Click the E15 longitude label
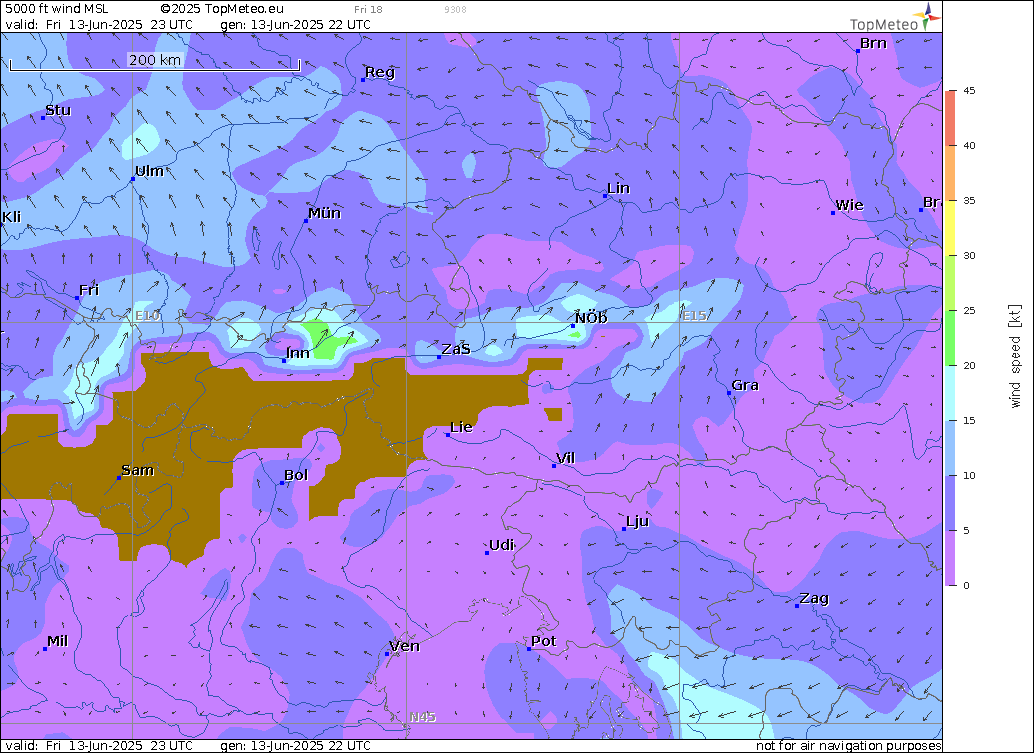The width and height of the screenshot is (1034, 753). pyautogui.click(x=694, y=316)
